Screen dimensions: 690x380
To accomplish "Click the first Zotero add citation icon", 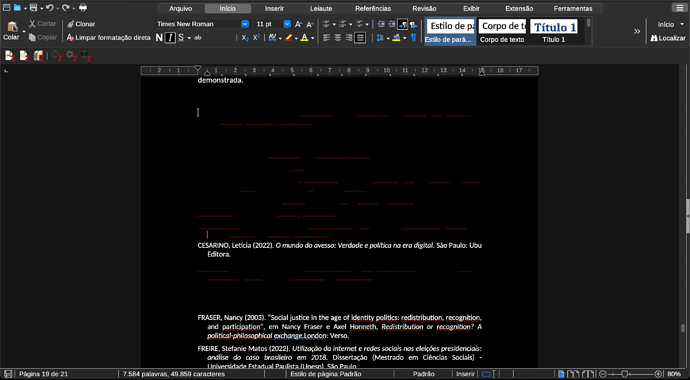I will [10, 56].
